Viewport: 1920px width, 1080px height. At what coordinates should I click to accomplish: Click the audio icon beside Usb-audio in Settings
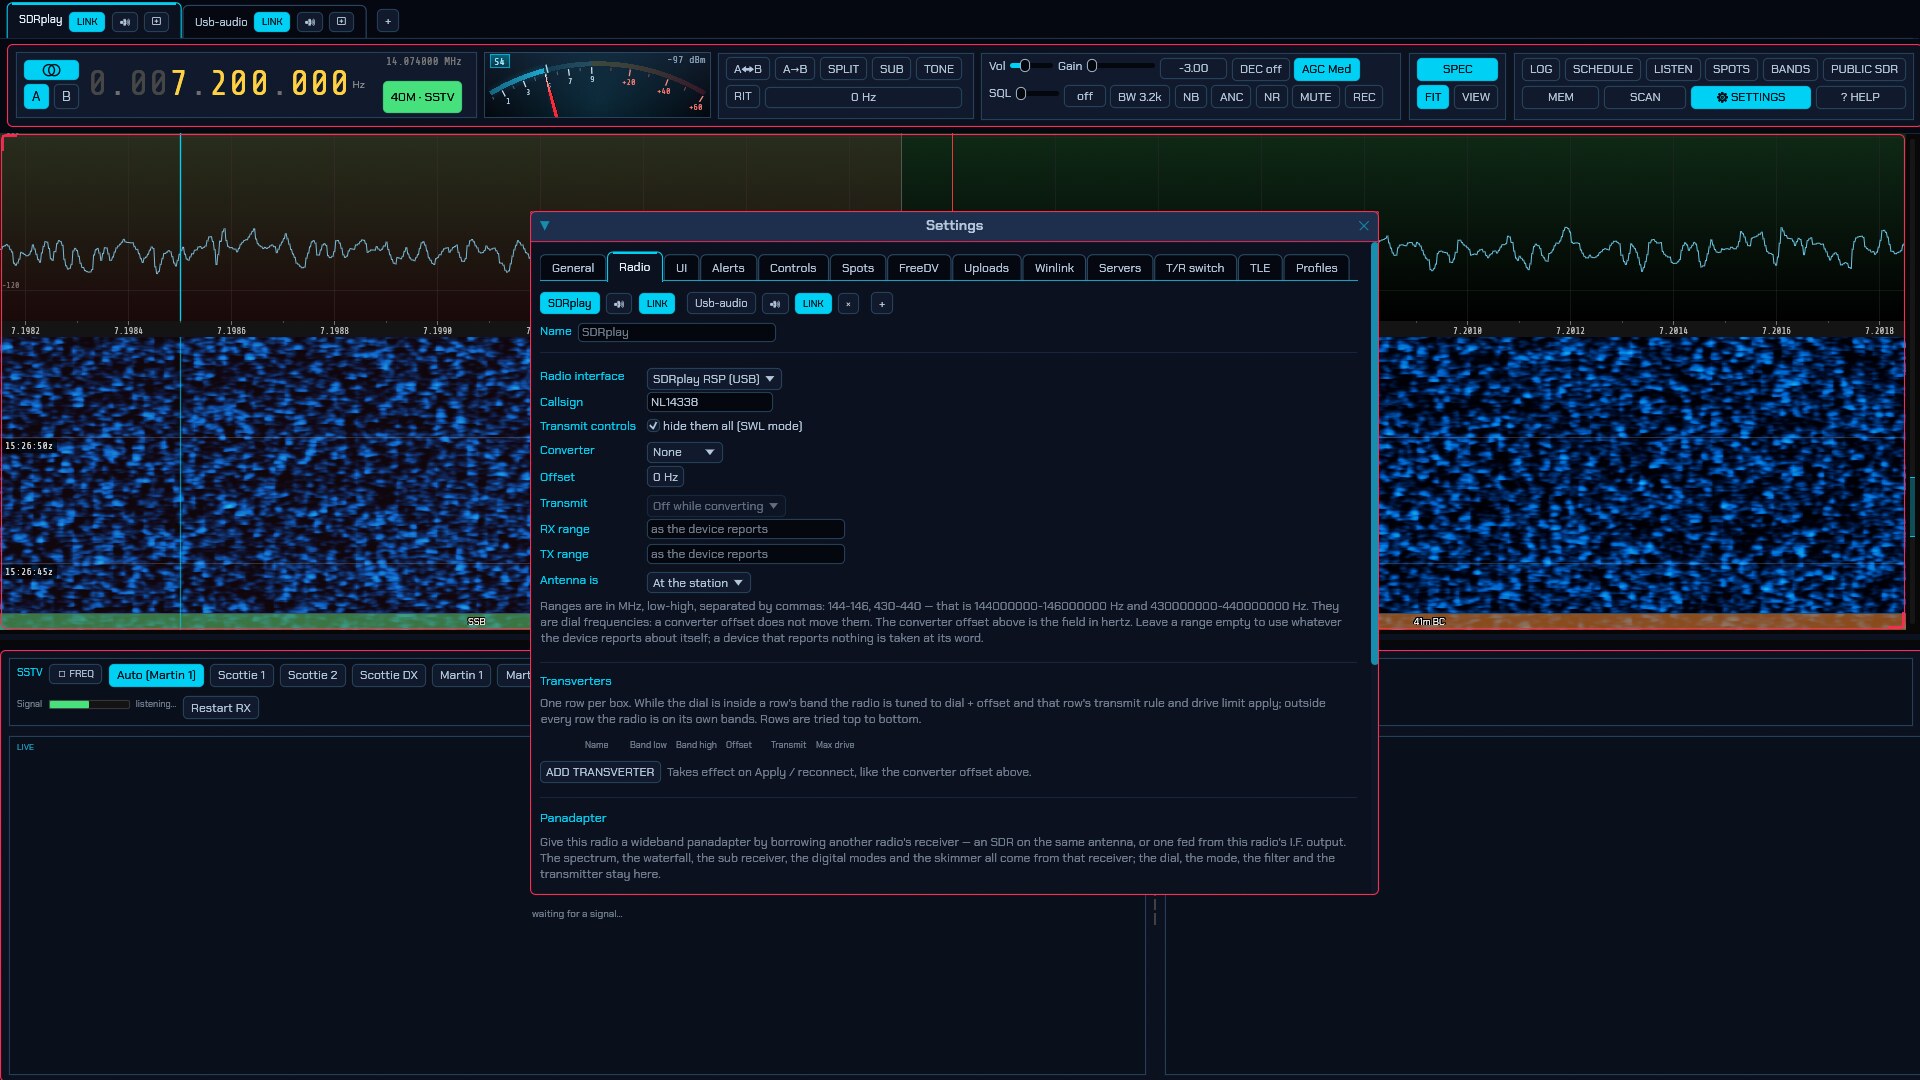tap(775, 303)
